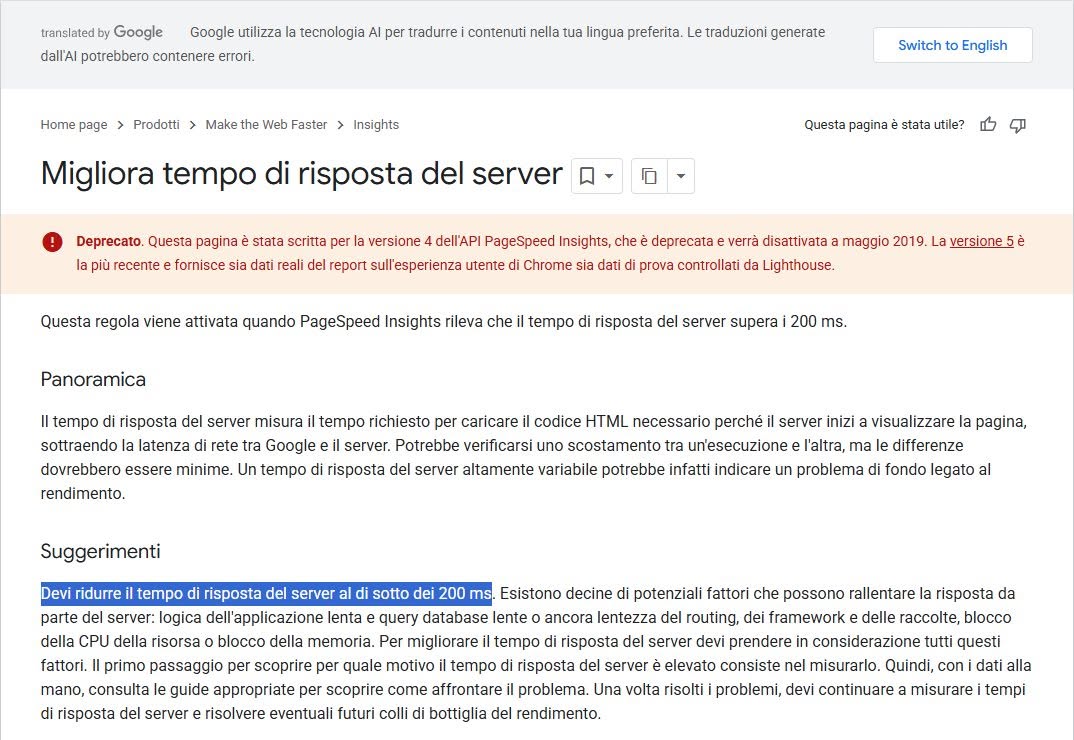Click the Google logo in translation banner
Viewport: 1074px width, 740px height.
138,32
